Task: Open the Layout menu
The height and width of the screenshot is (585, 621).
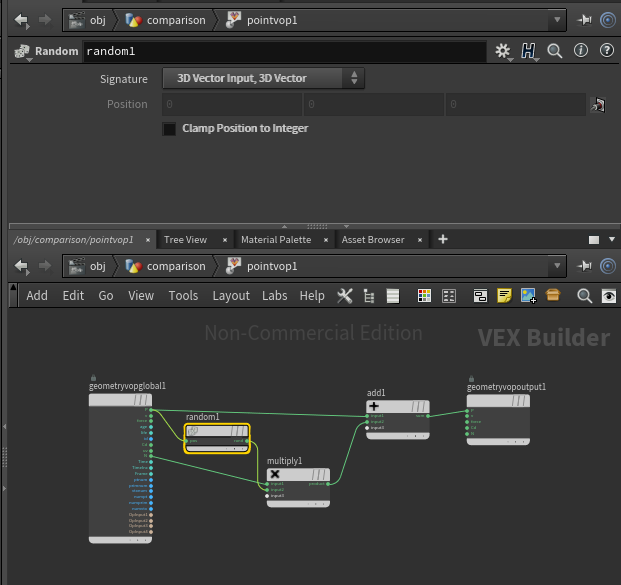Action: [x=231, y=296]
